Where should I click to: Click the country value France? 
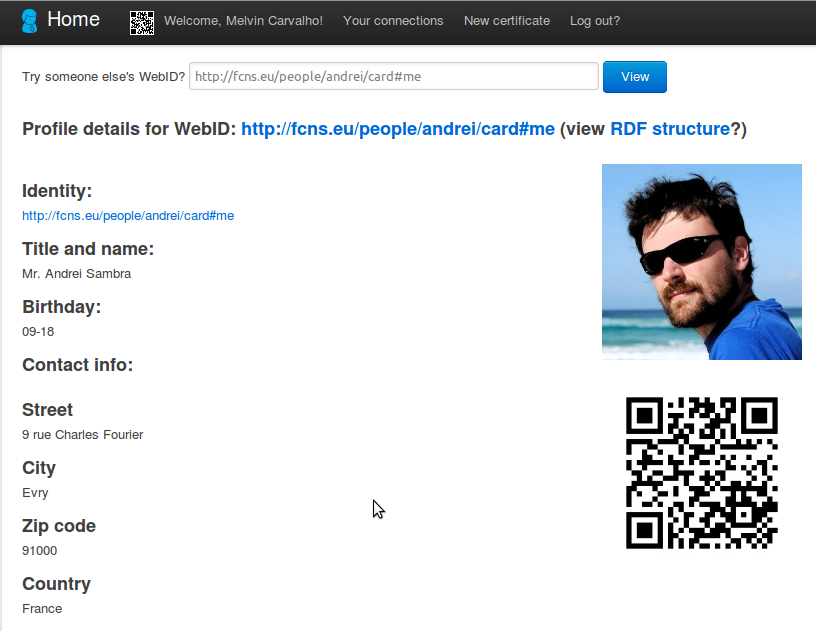(x=42, y=609)
